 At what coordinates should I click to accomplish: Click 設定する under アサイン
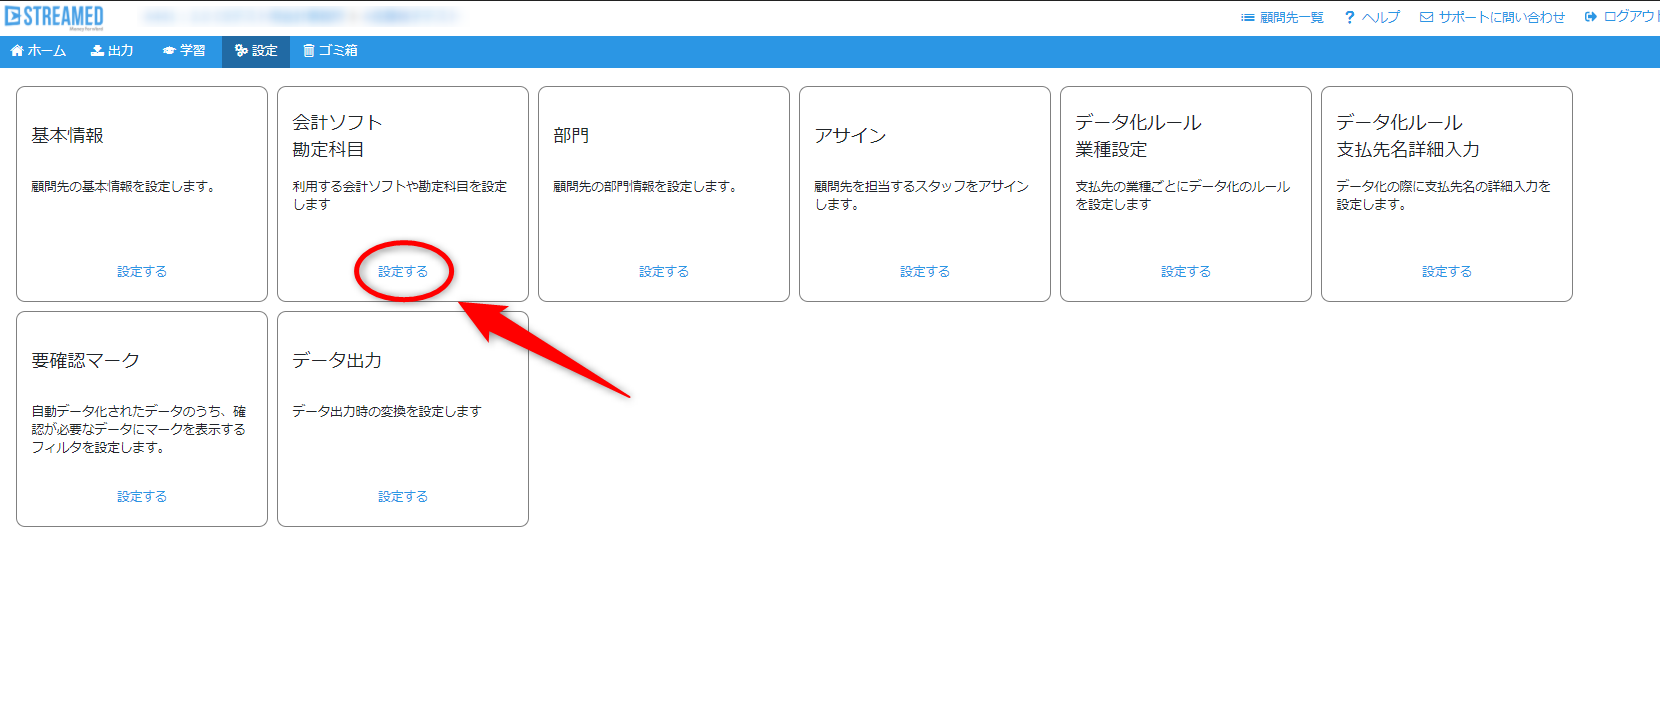coord(925,272)
